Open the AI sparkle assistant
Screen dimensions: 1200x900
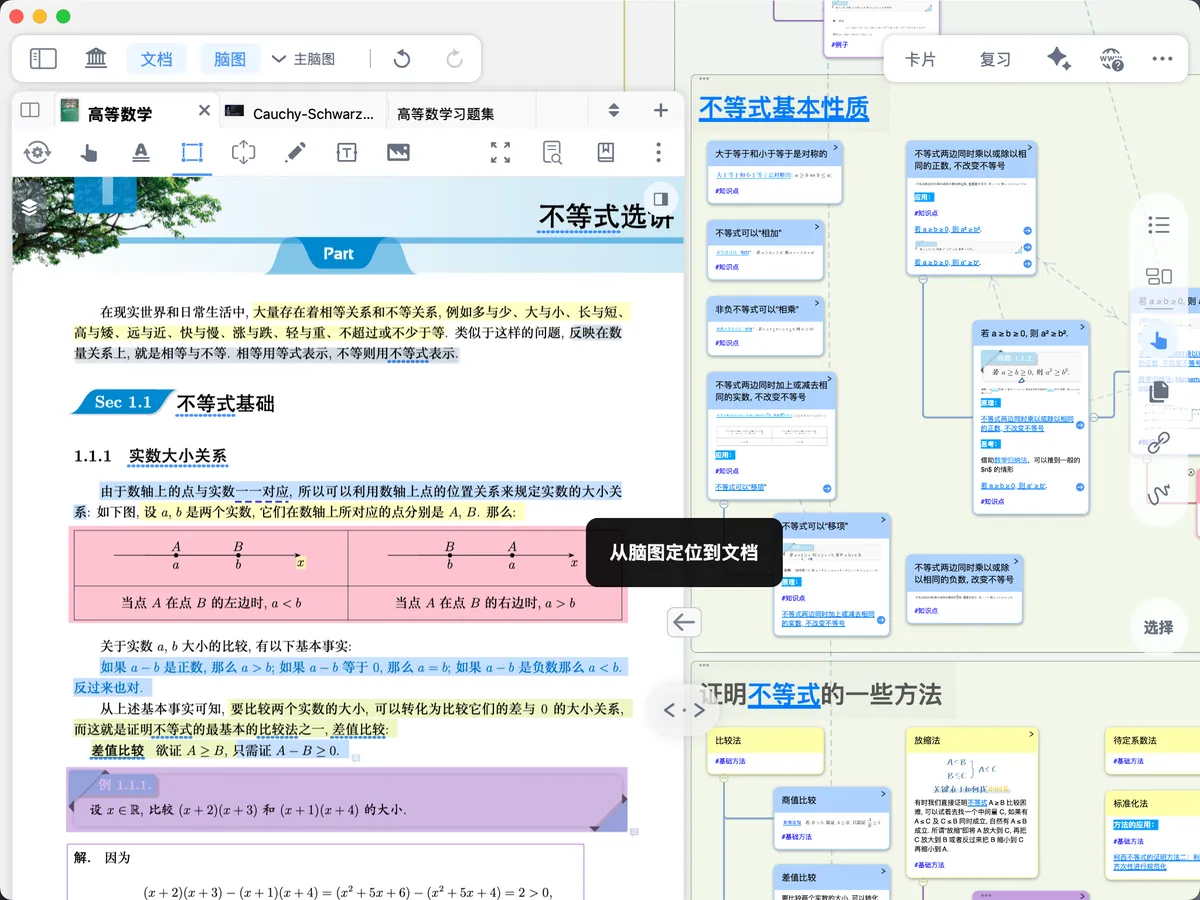[x=1059, y=59]
